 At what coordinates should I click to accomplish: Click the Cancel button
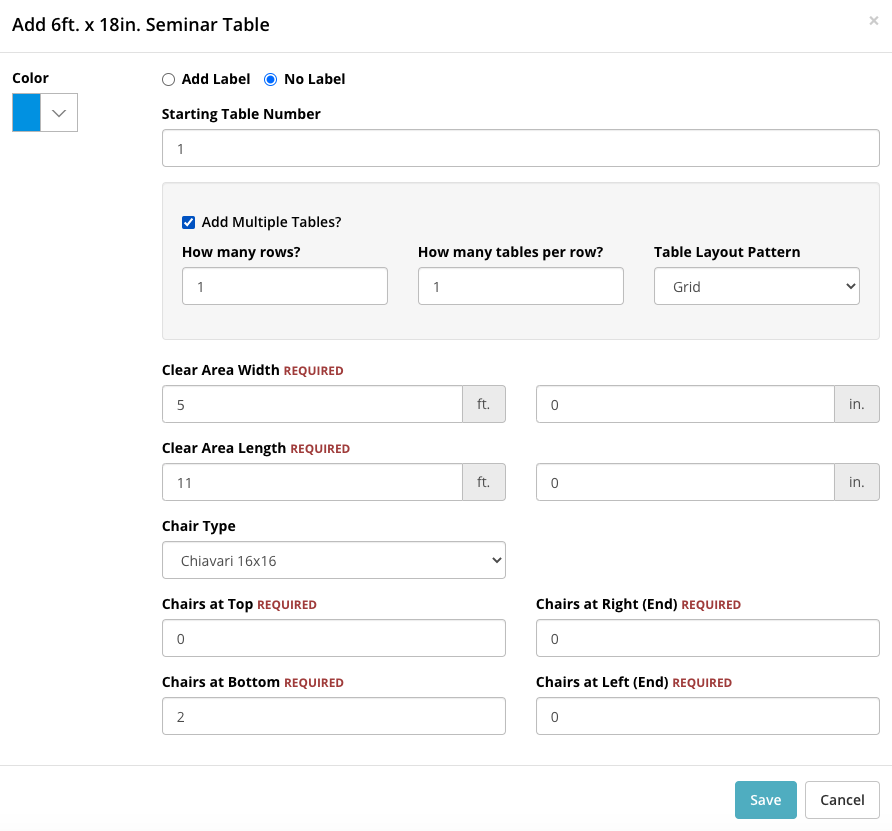[842, 800]
